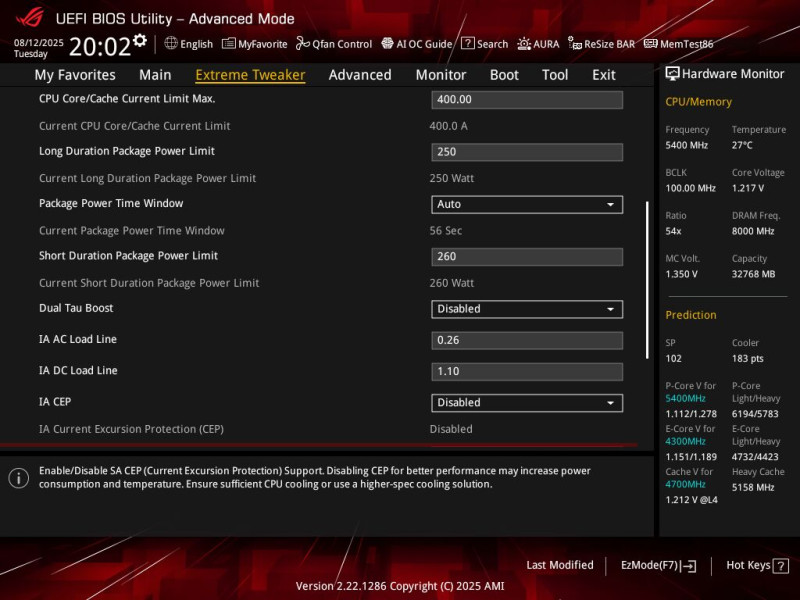Viewport: 800px width, 600px height.
Task: Click the ROG logo icon
Action: 30,17
